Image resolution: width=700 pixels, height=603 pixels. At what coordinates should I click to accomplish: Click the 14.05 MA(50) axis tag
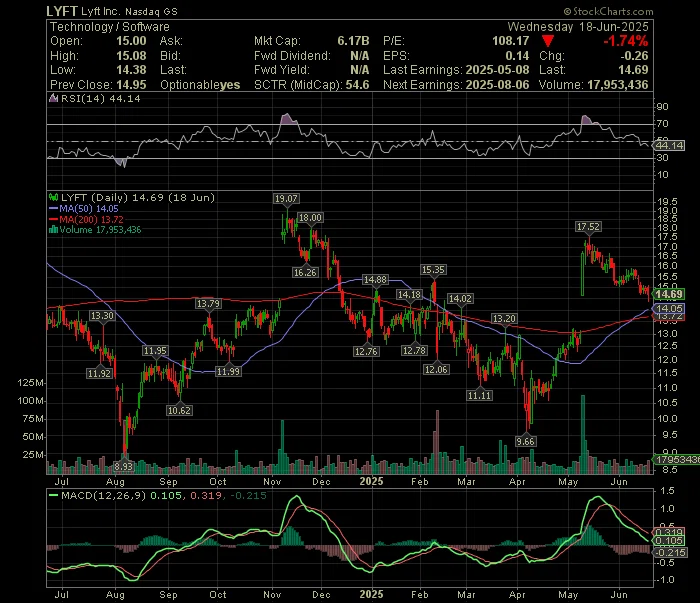click(x=668, y=308)
